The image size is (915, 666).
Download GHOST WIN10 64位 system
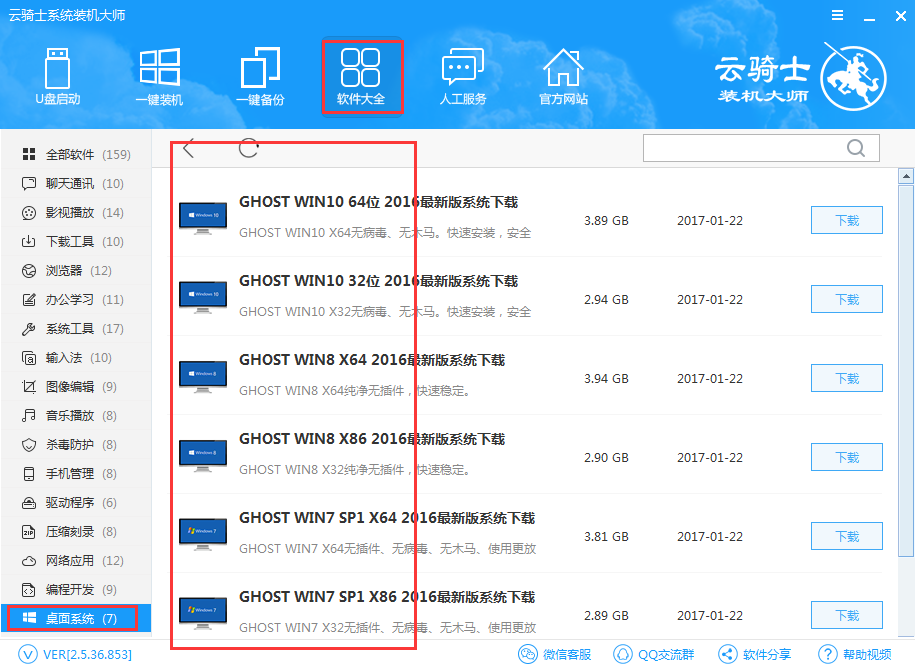click(x=847, y=220)
